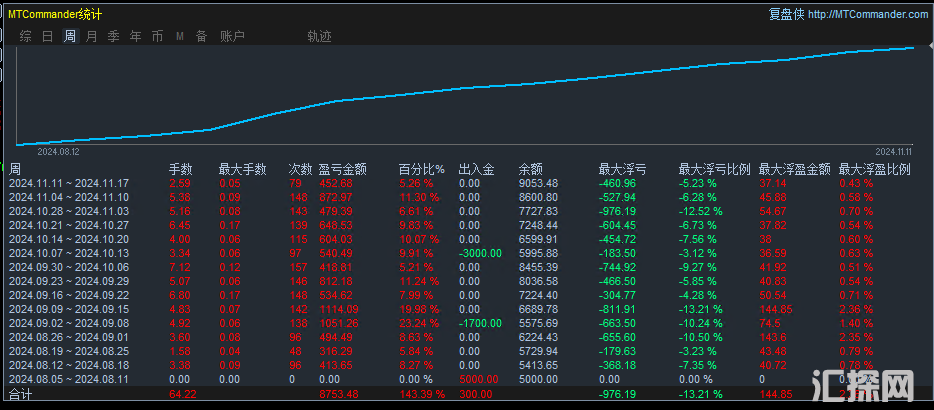Click the 最大浮亏 column header

[622, 169]
